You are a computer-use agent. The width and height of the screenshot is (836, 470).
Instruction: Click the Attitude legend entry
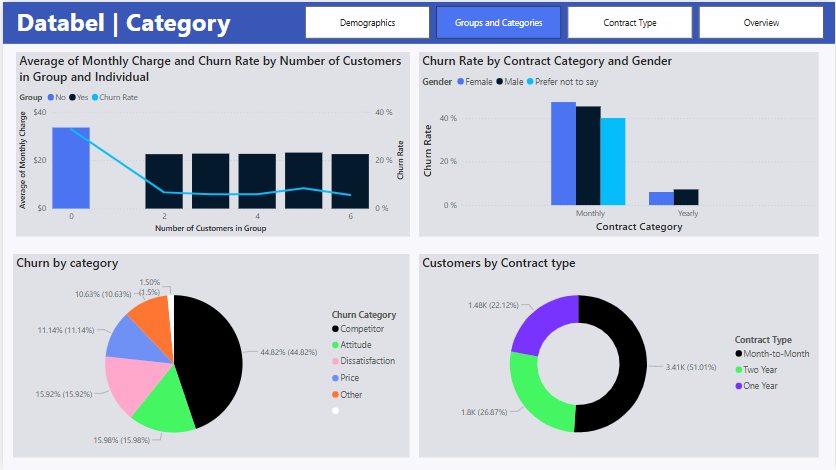tap(351, 345)
